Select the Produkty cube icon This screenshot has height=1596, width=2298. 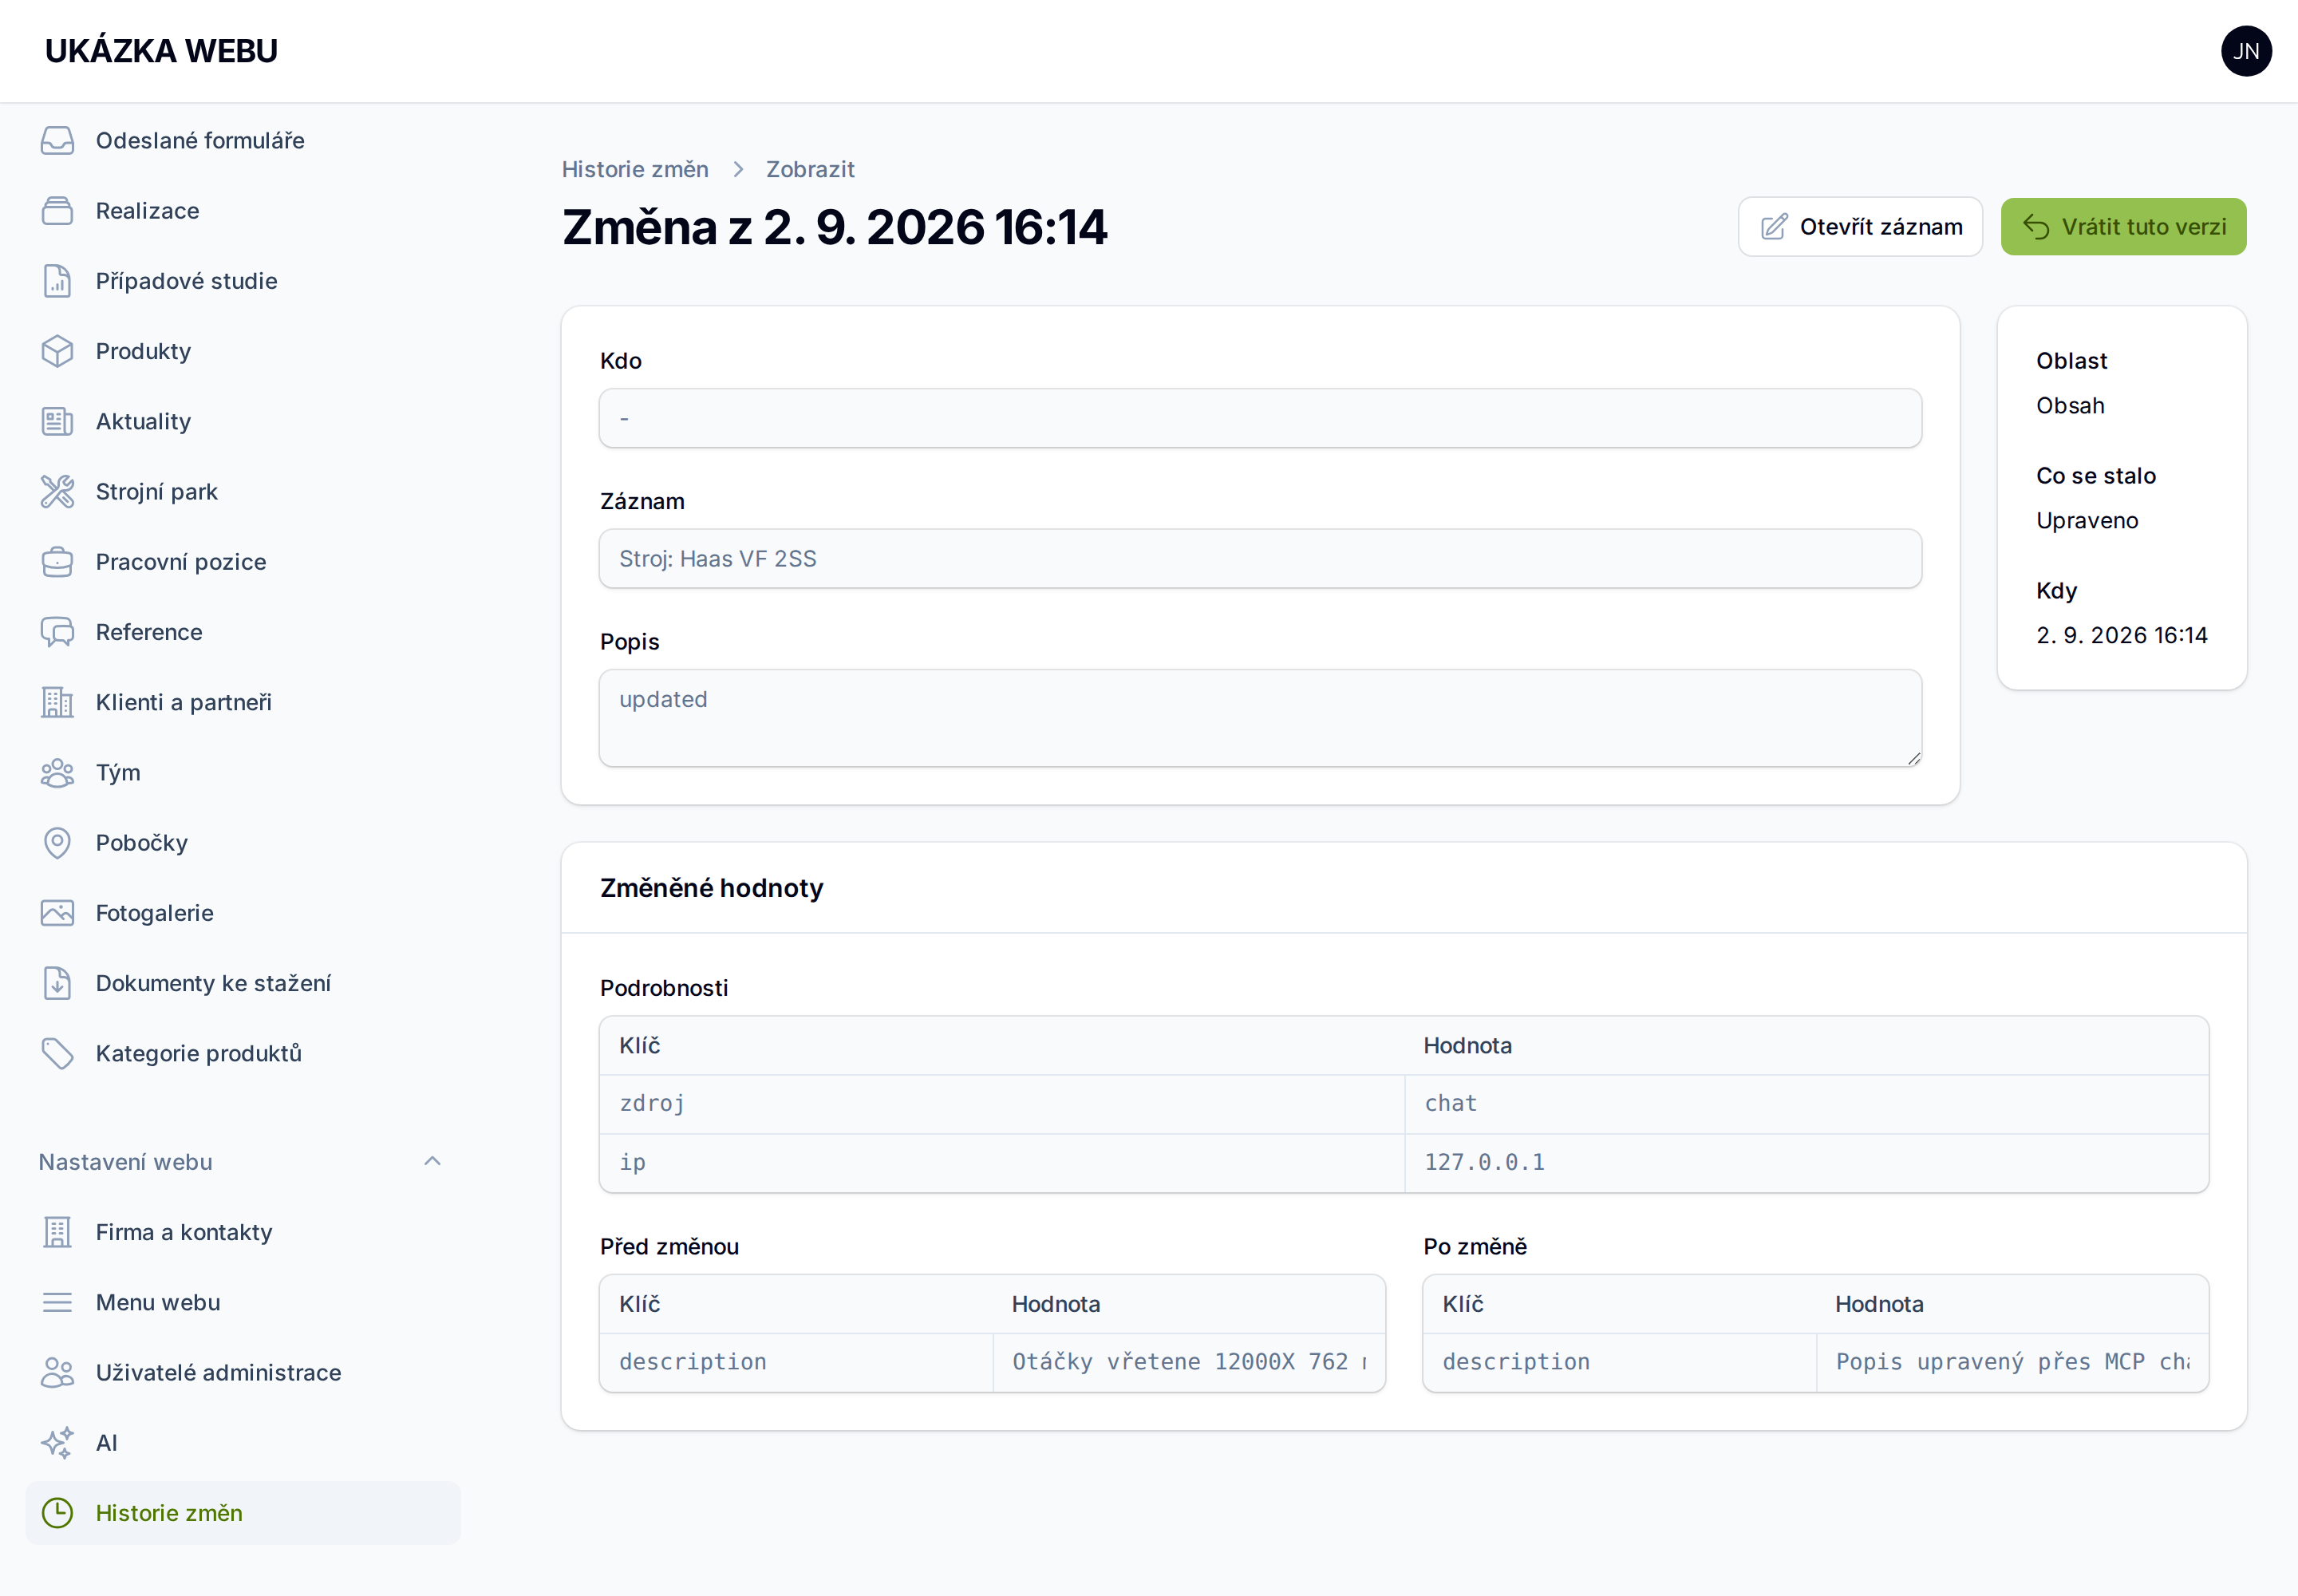point(57,351)
